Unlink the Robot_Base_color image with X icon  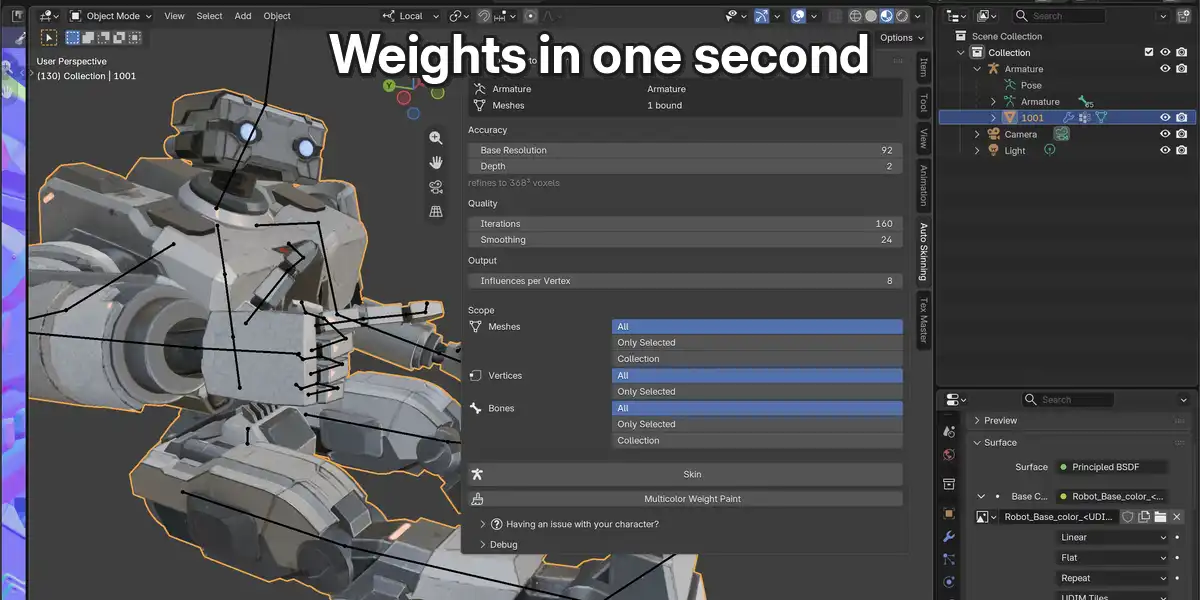click(1177, 517)
